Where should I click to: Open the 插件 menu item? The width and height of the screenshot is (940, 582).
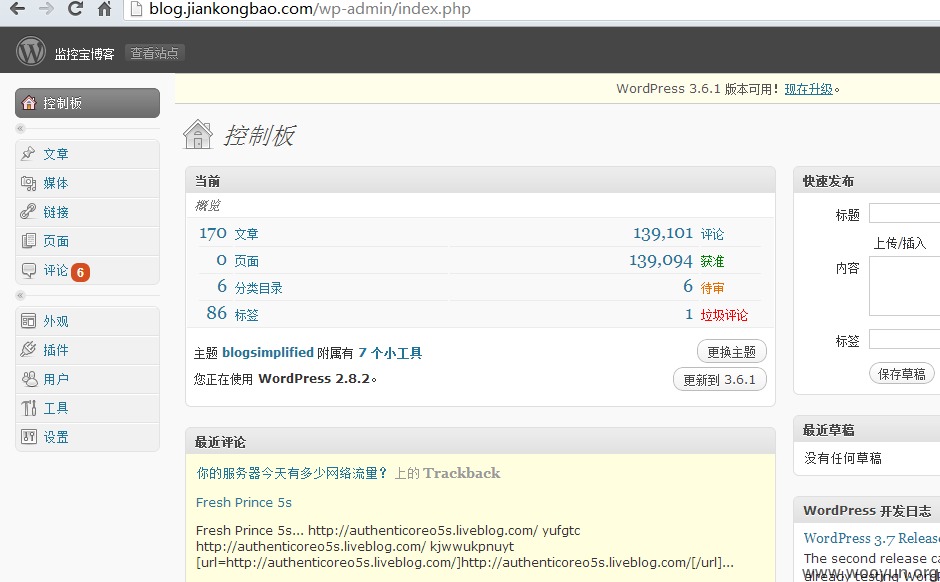tap(88, 350)
